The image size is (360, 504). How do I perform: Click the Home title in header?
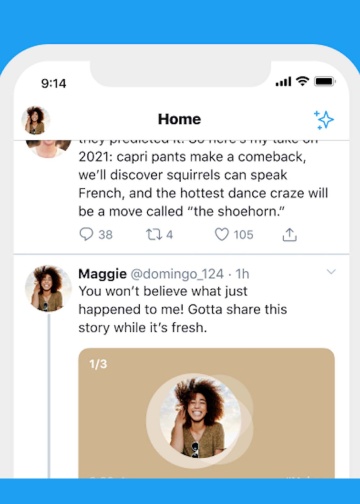coord(179,119)
